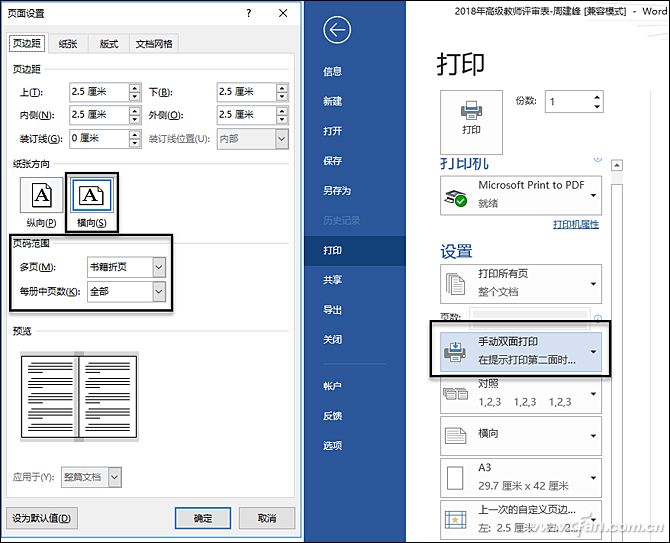This screenshot has height=543, width=670.
Task: Click the 下 bottom margin input field
Action: 247,92
